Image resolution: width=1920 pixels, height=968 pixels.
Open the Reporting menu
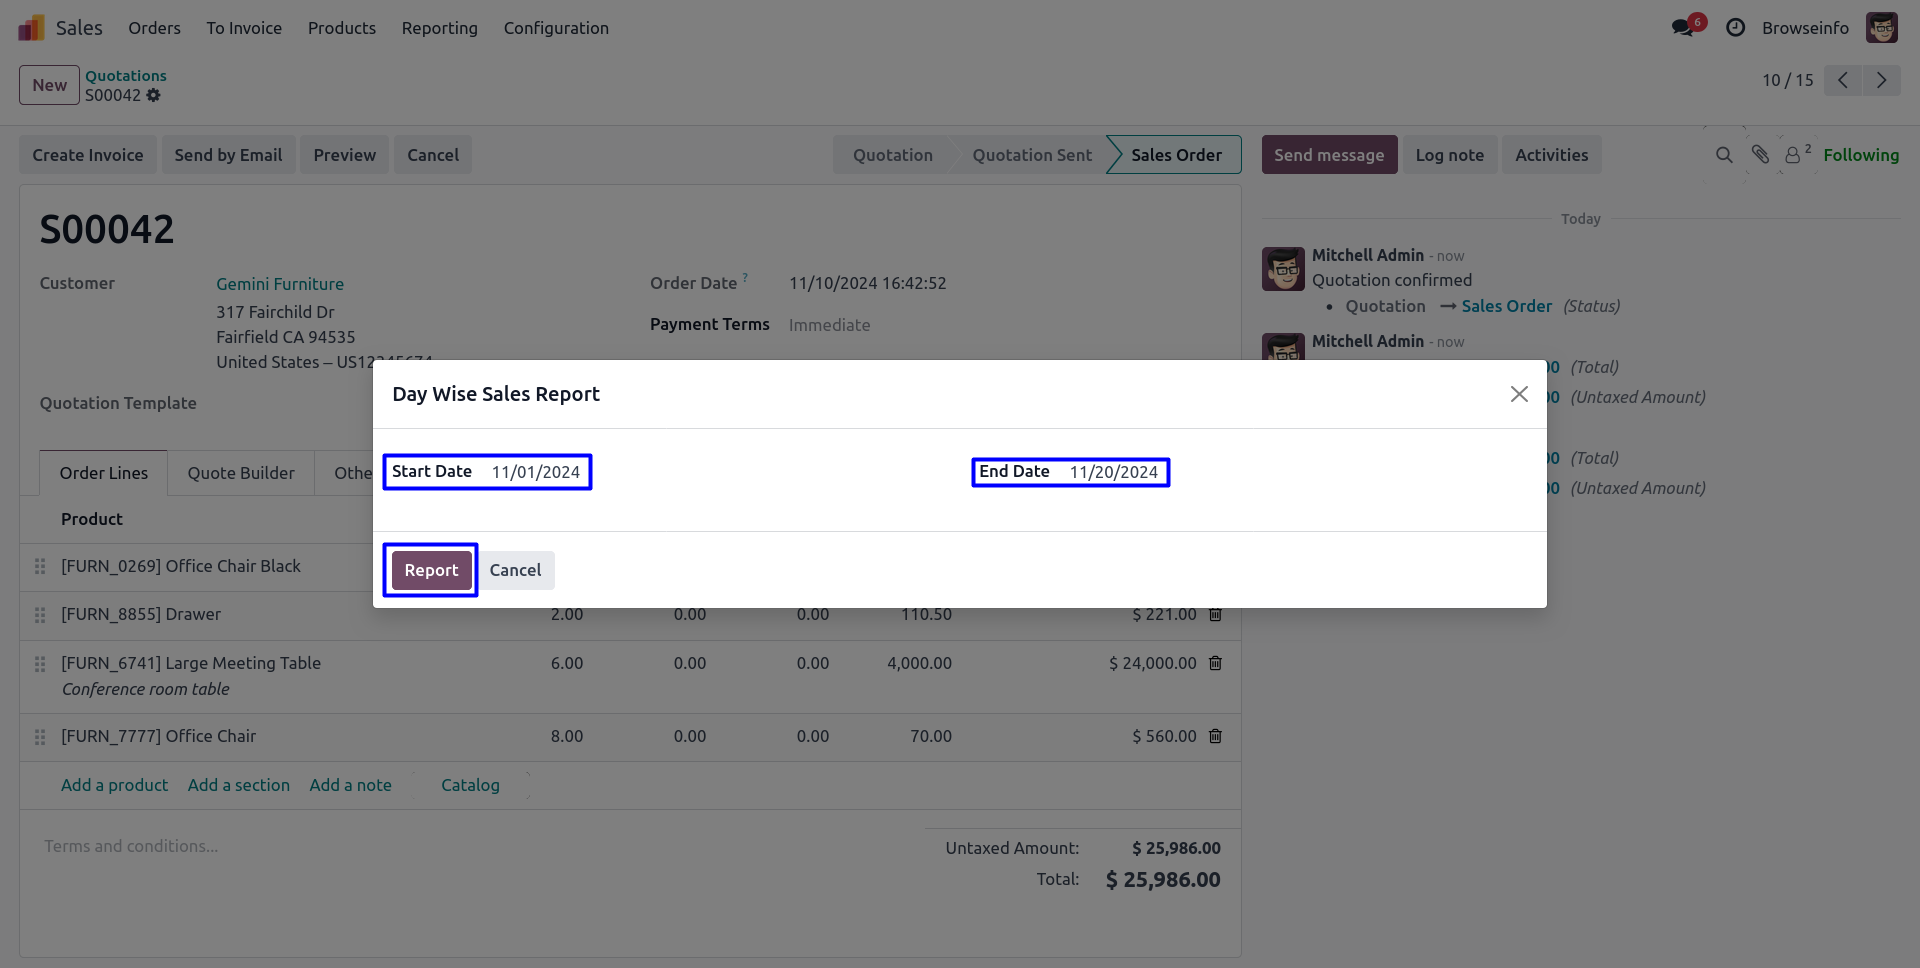pyautogui.click(x=439, y=28)
